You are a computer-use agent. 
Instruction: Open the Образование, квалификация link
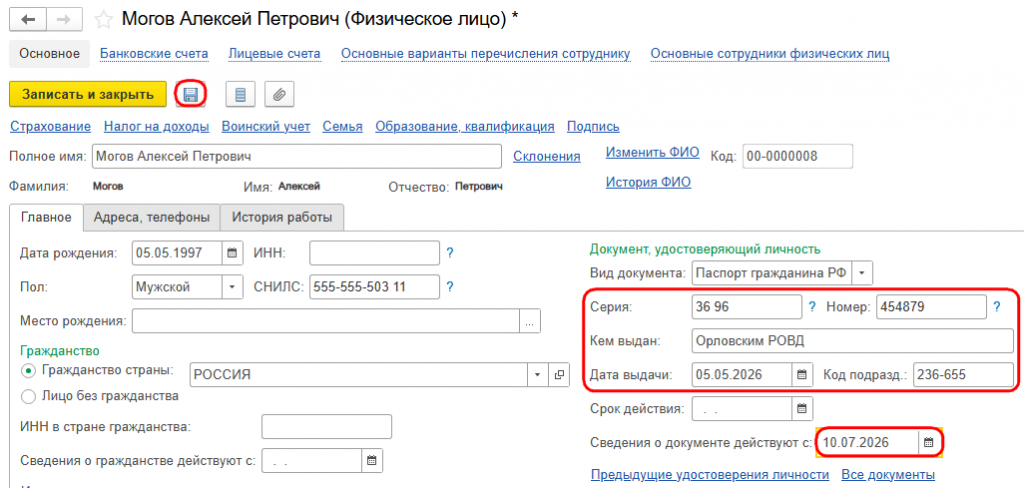tap(465, 127)
